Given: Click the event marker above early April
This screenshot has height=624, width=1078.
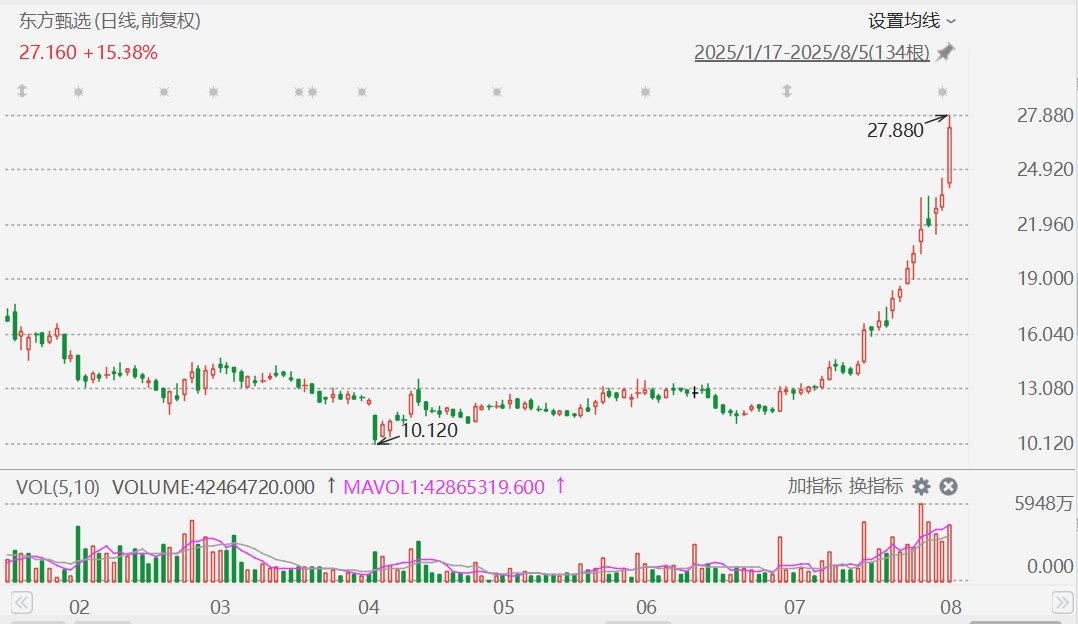Looking at the screenshot, I should point(362,91).
